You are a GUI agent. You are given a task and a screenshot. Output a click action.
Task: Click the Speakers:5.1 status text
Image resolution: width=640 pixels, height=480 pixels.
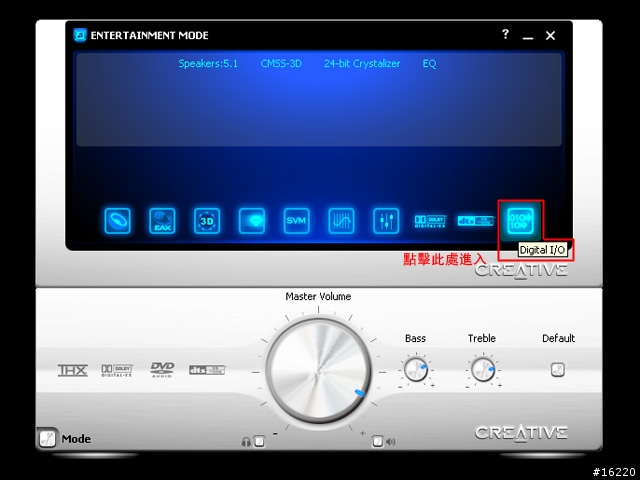208,64
